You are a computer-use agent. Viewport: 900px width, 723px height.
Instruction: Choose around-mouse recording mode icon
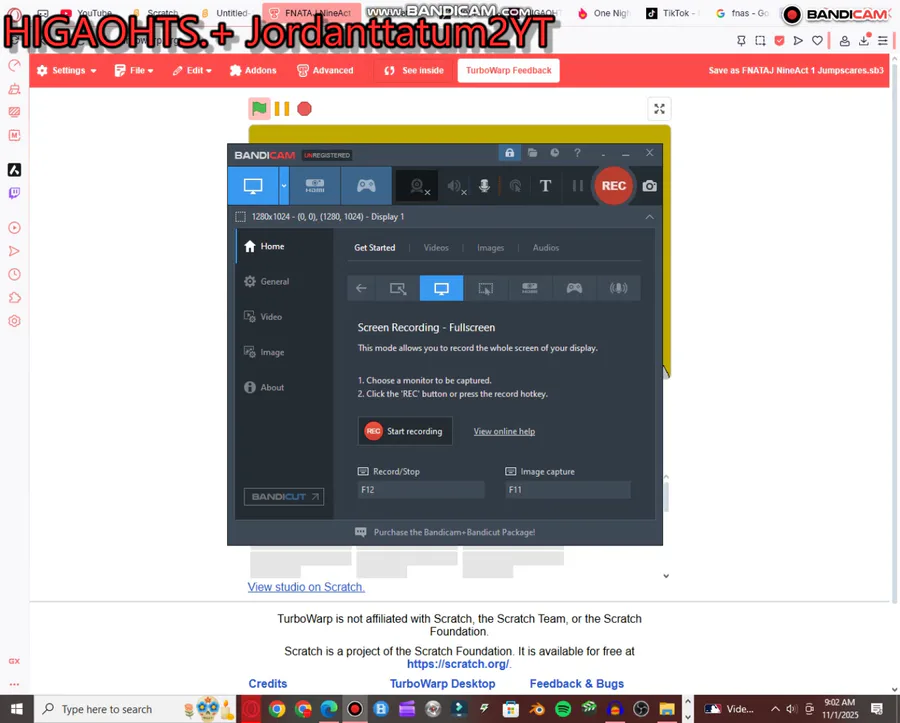486,288
